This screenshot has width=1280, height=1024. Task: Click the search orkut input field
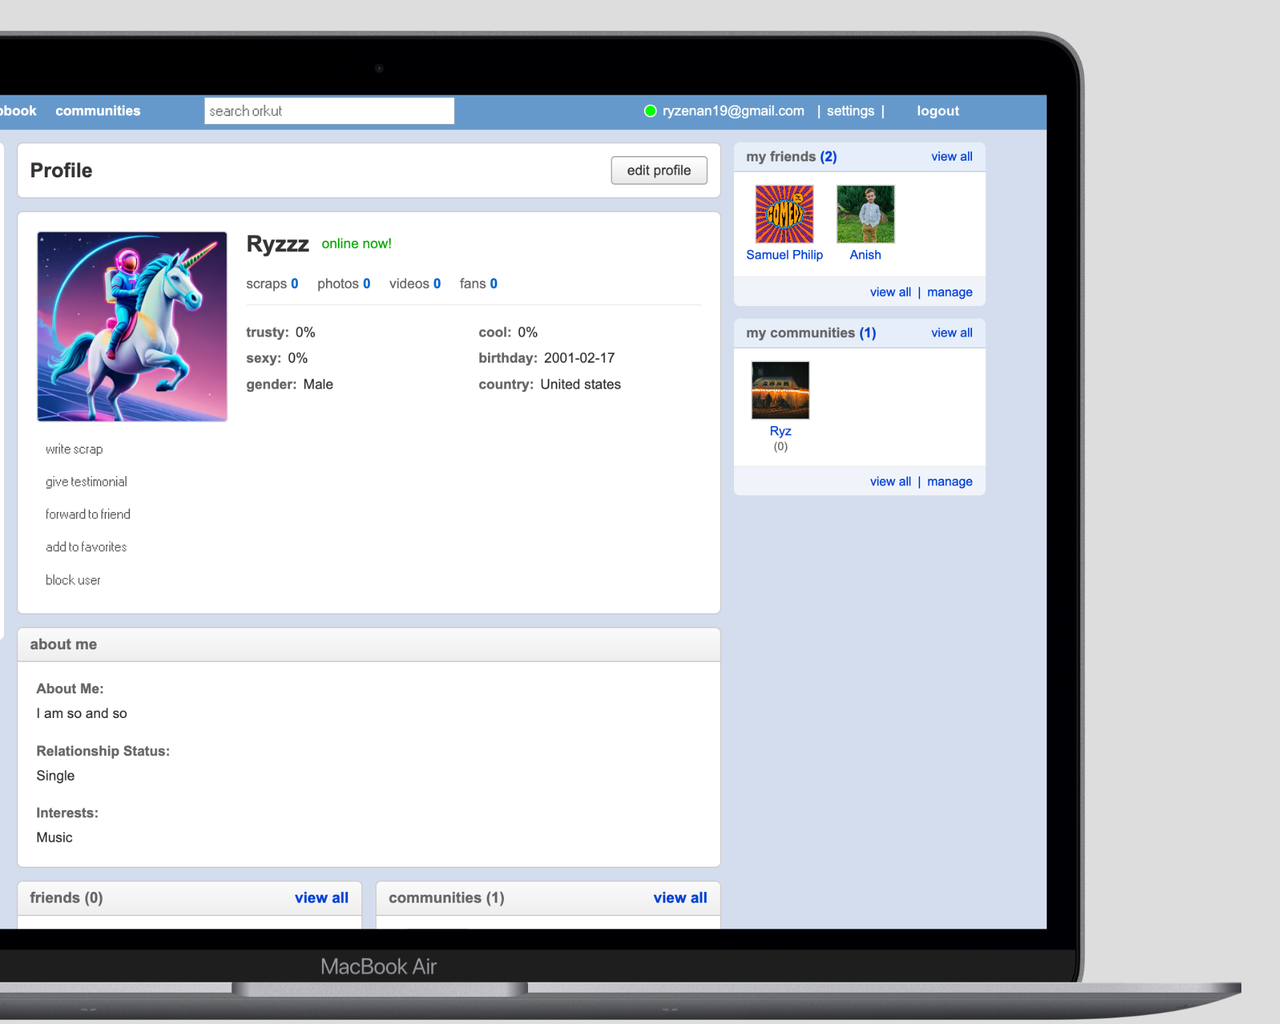click(329, 111)
